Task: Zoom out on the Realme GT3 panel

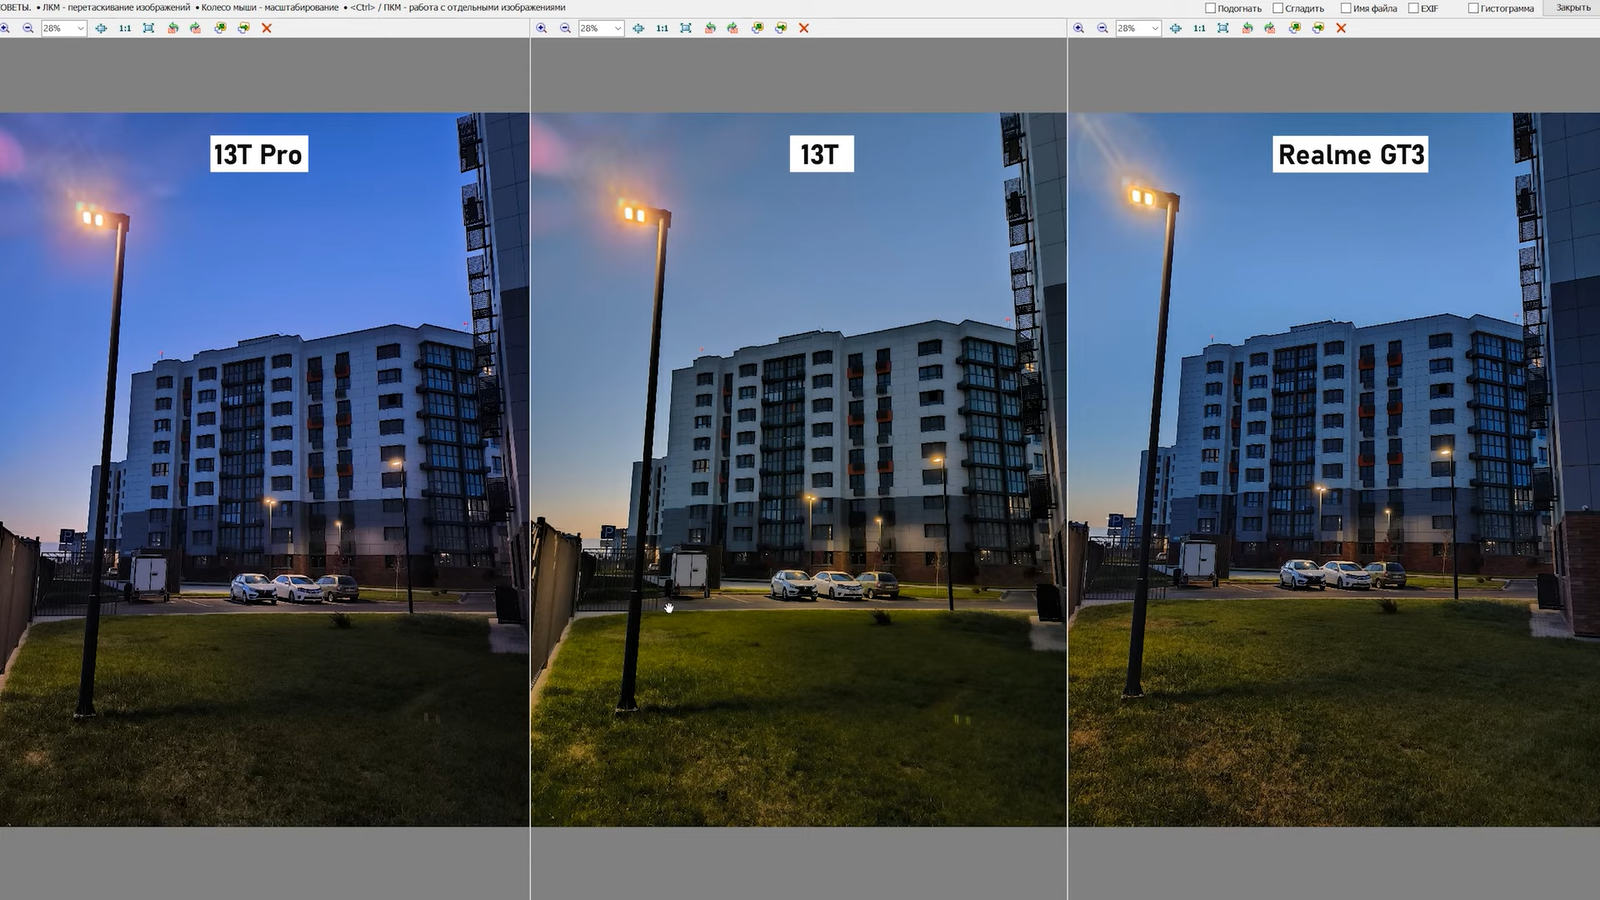Action: 1102,28
